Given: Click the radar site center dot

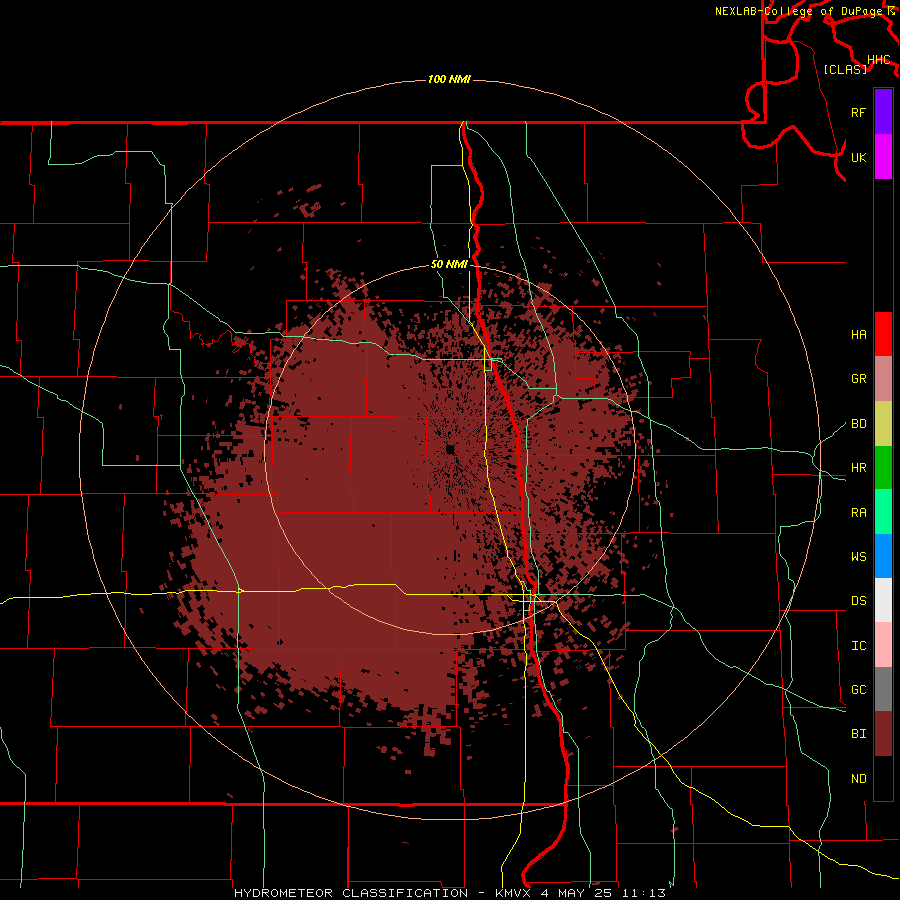Looking at the screenshot, I should point(450,449).
